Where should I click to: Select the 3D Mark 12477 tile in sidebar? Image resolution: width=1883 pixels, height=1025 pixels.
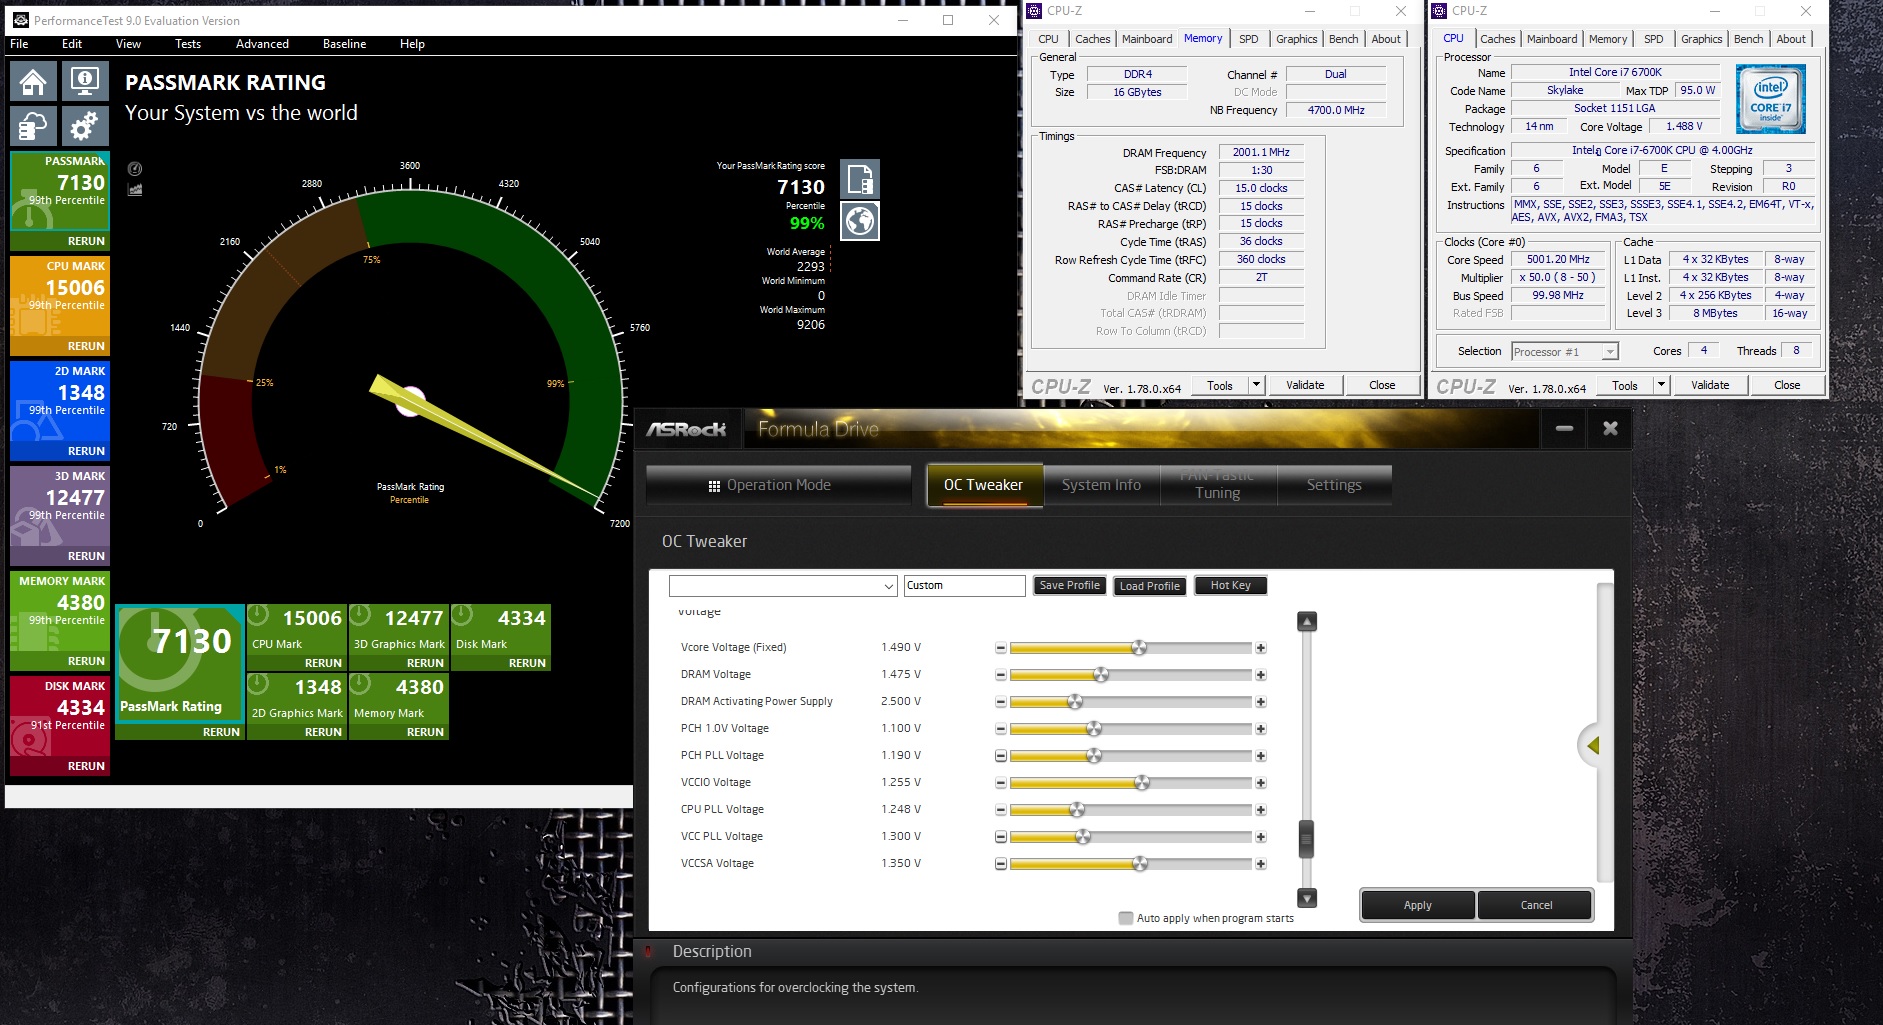[x=60, y=516]
